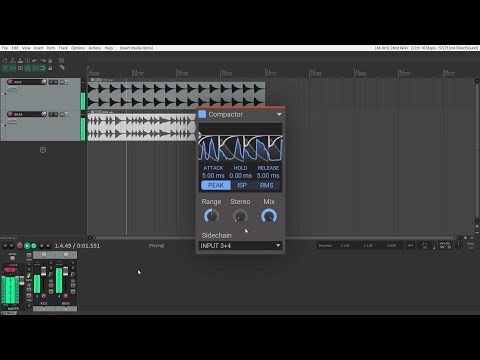Viewport: 480px width, 360px height.
Task: Click the Undo toolbar icon
Action: [35, 61]
